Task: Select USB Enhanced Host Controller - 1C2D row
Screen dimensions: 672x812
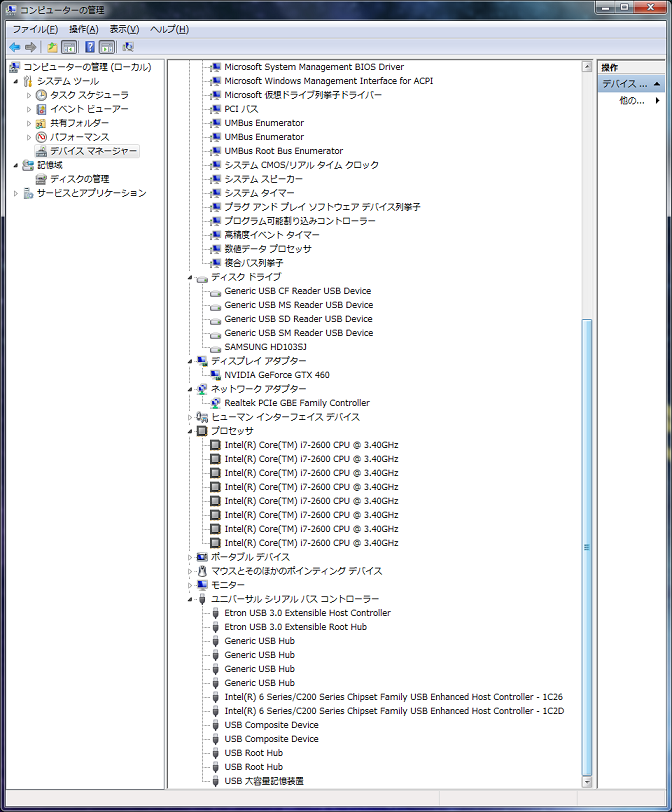Action: (394, 710)
